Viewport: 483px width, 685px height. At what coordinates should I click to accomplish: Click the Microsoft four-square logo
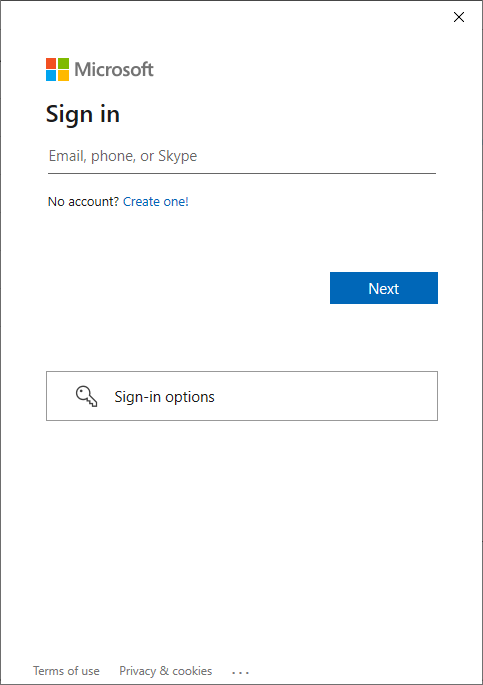tap(57, 69)
